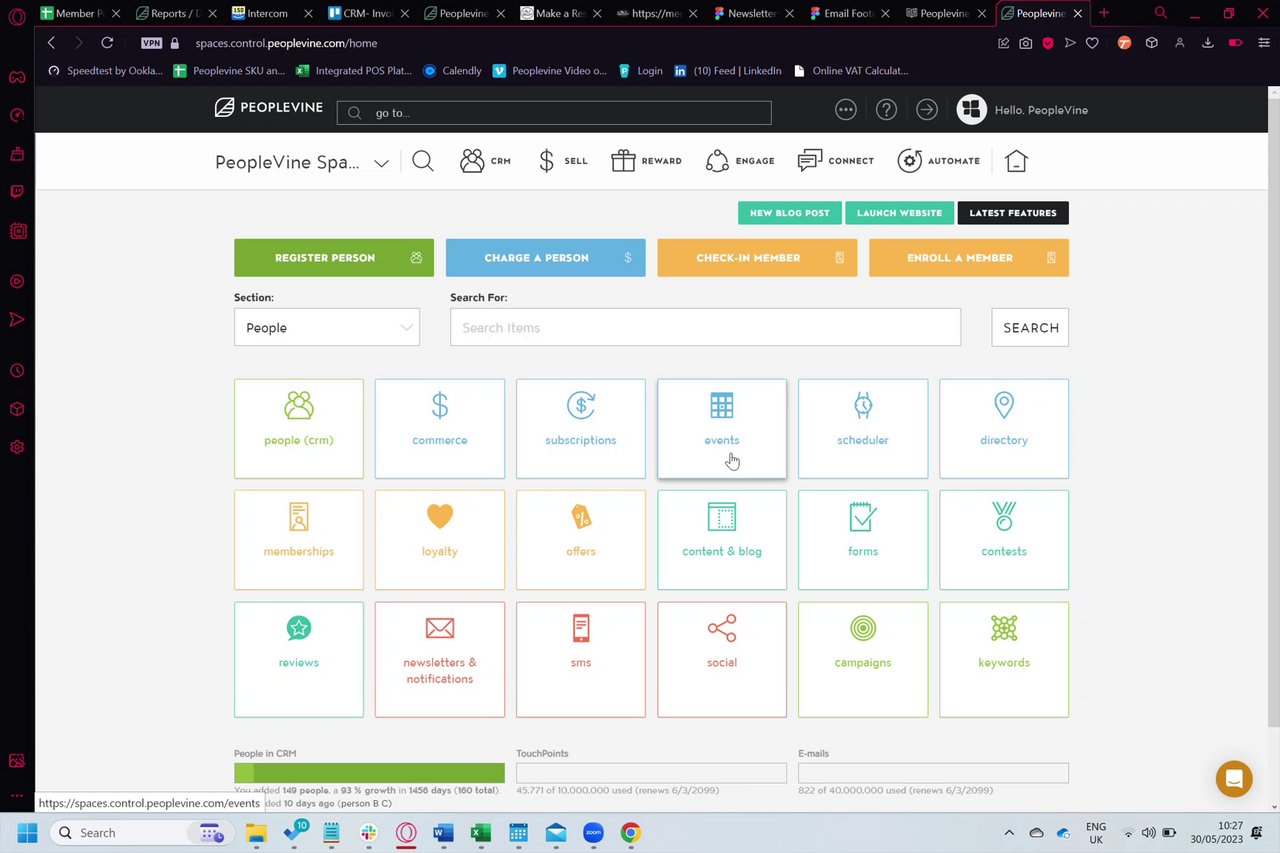The height and width of the screenshot is (853, 1280).
Task: Open the loyalty heart tile
Action: point(440,540)
